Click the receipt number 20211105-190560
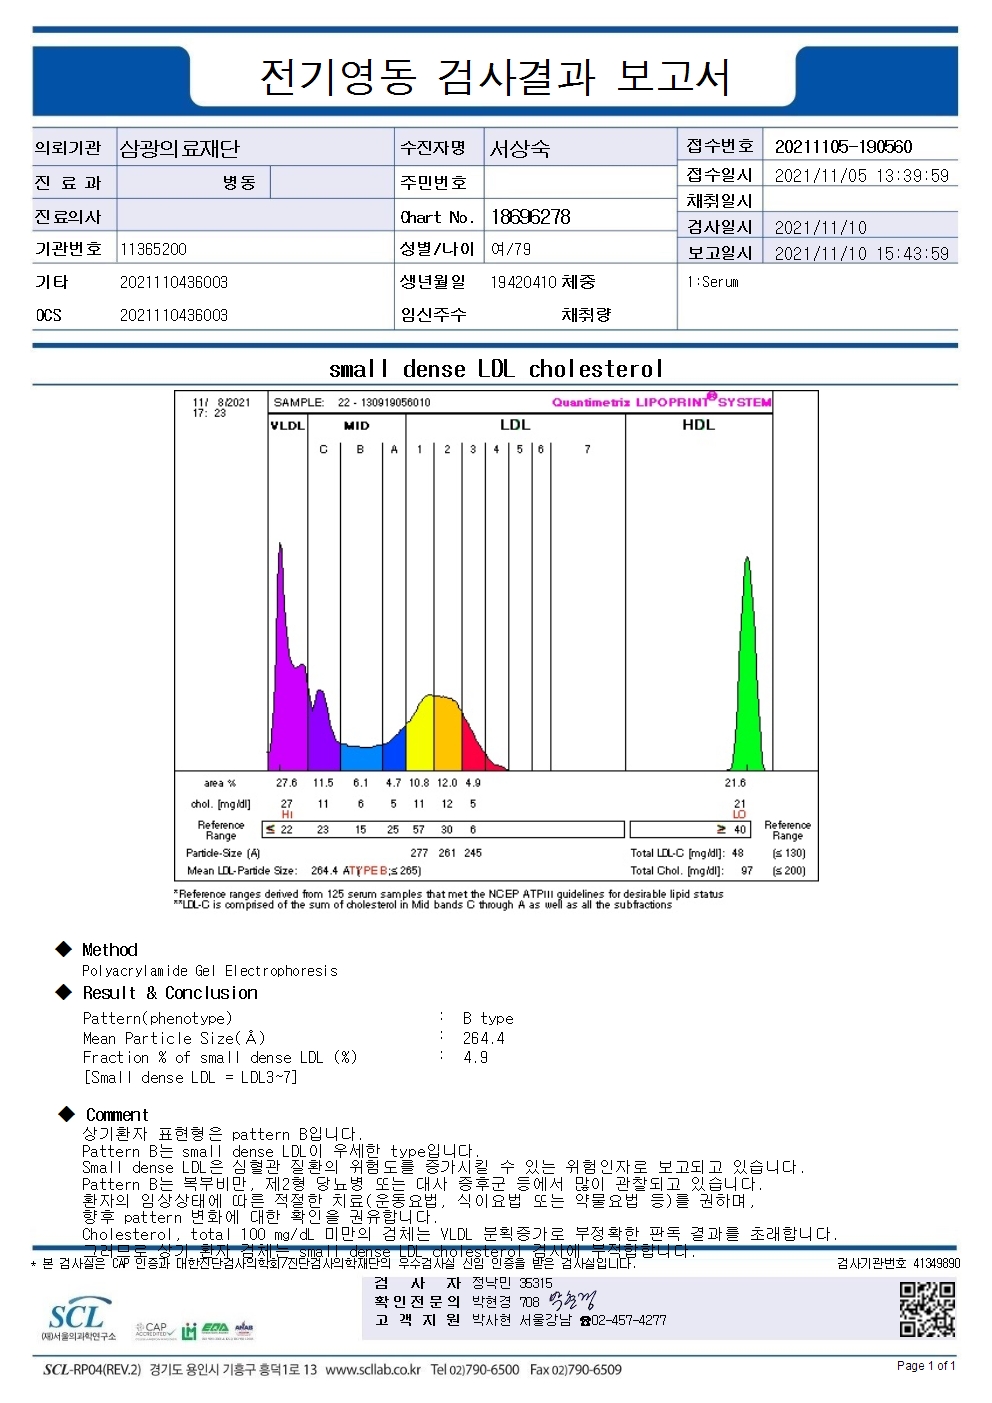Screen dimensions: 992x1403 [x=843, y=147]
